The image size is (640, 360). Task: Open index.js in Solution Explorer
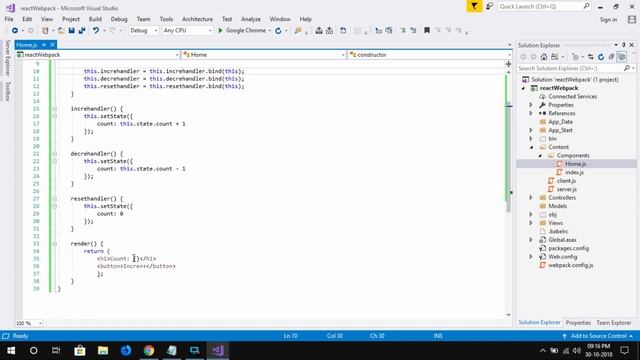tap(574, 173)
